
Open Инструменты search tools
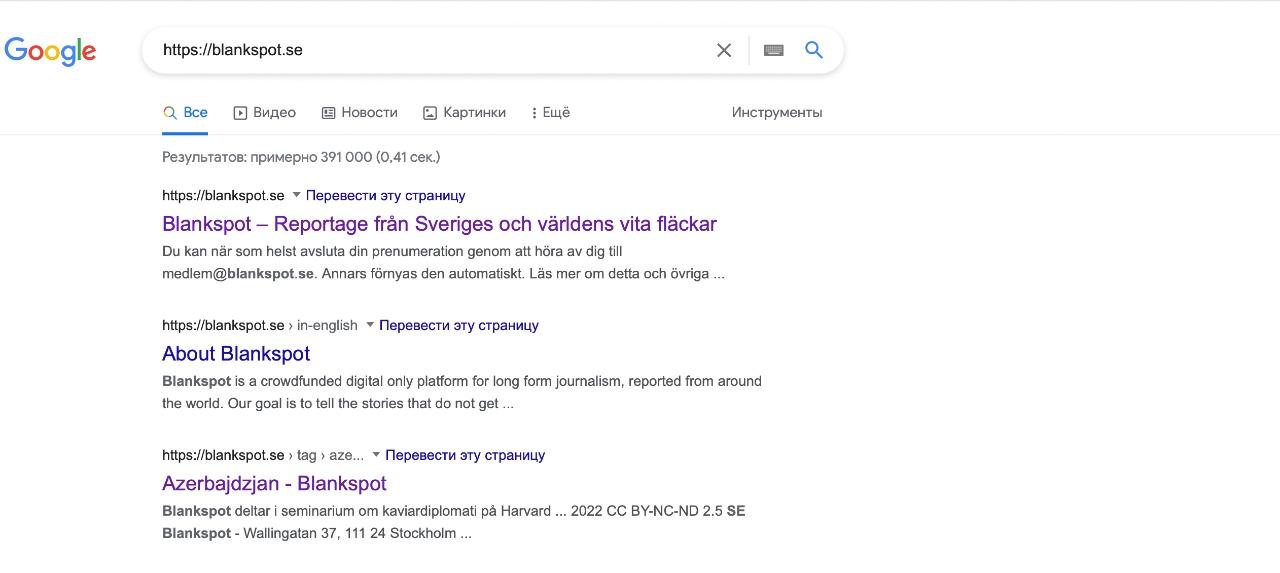pyautogui.click(x=776, y=113)
